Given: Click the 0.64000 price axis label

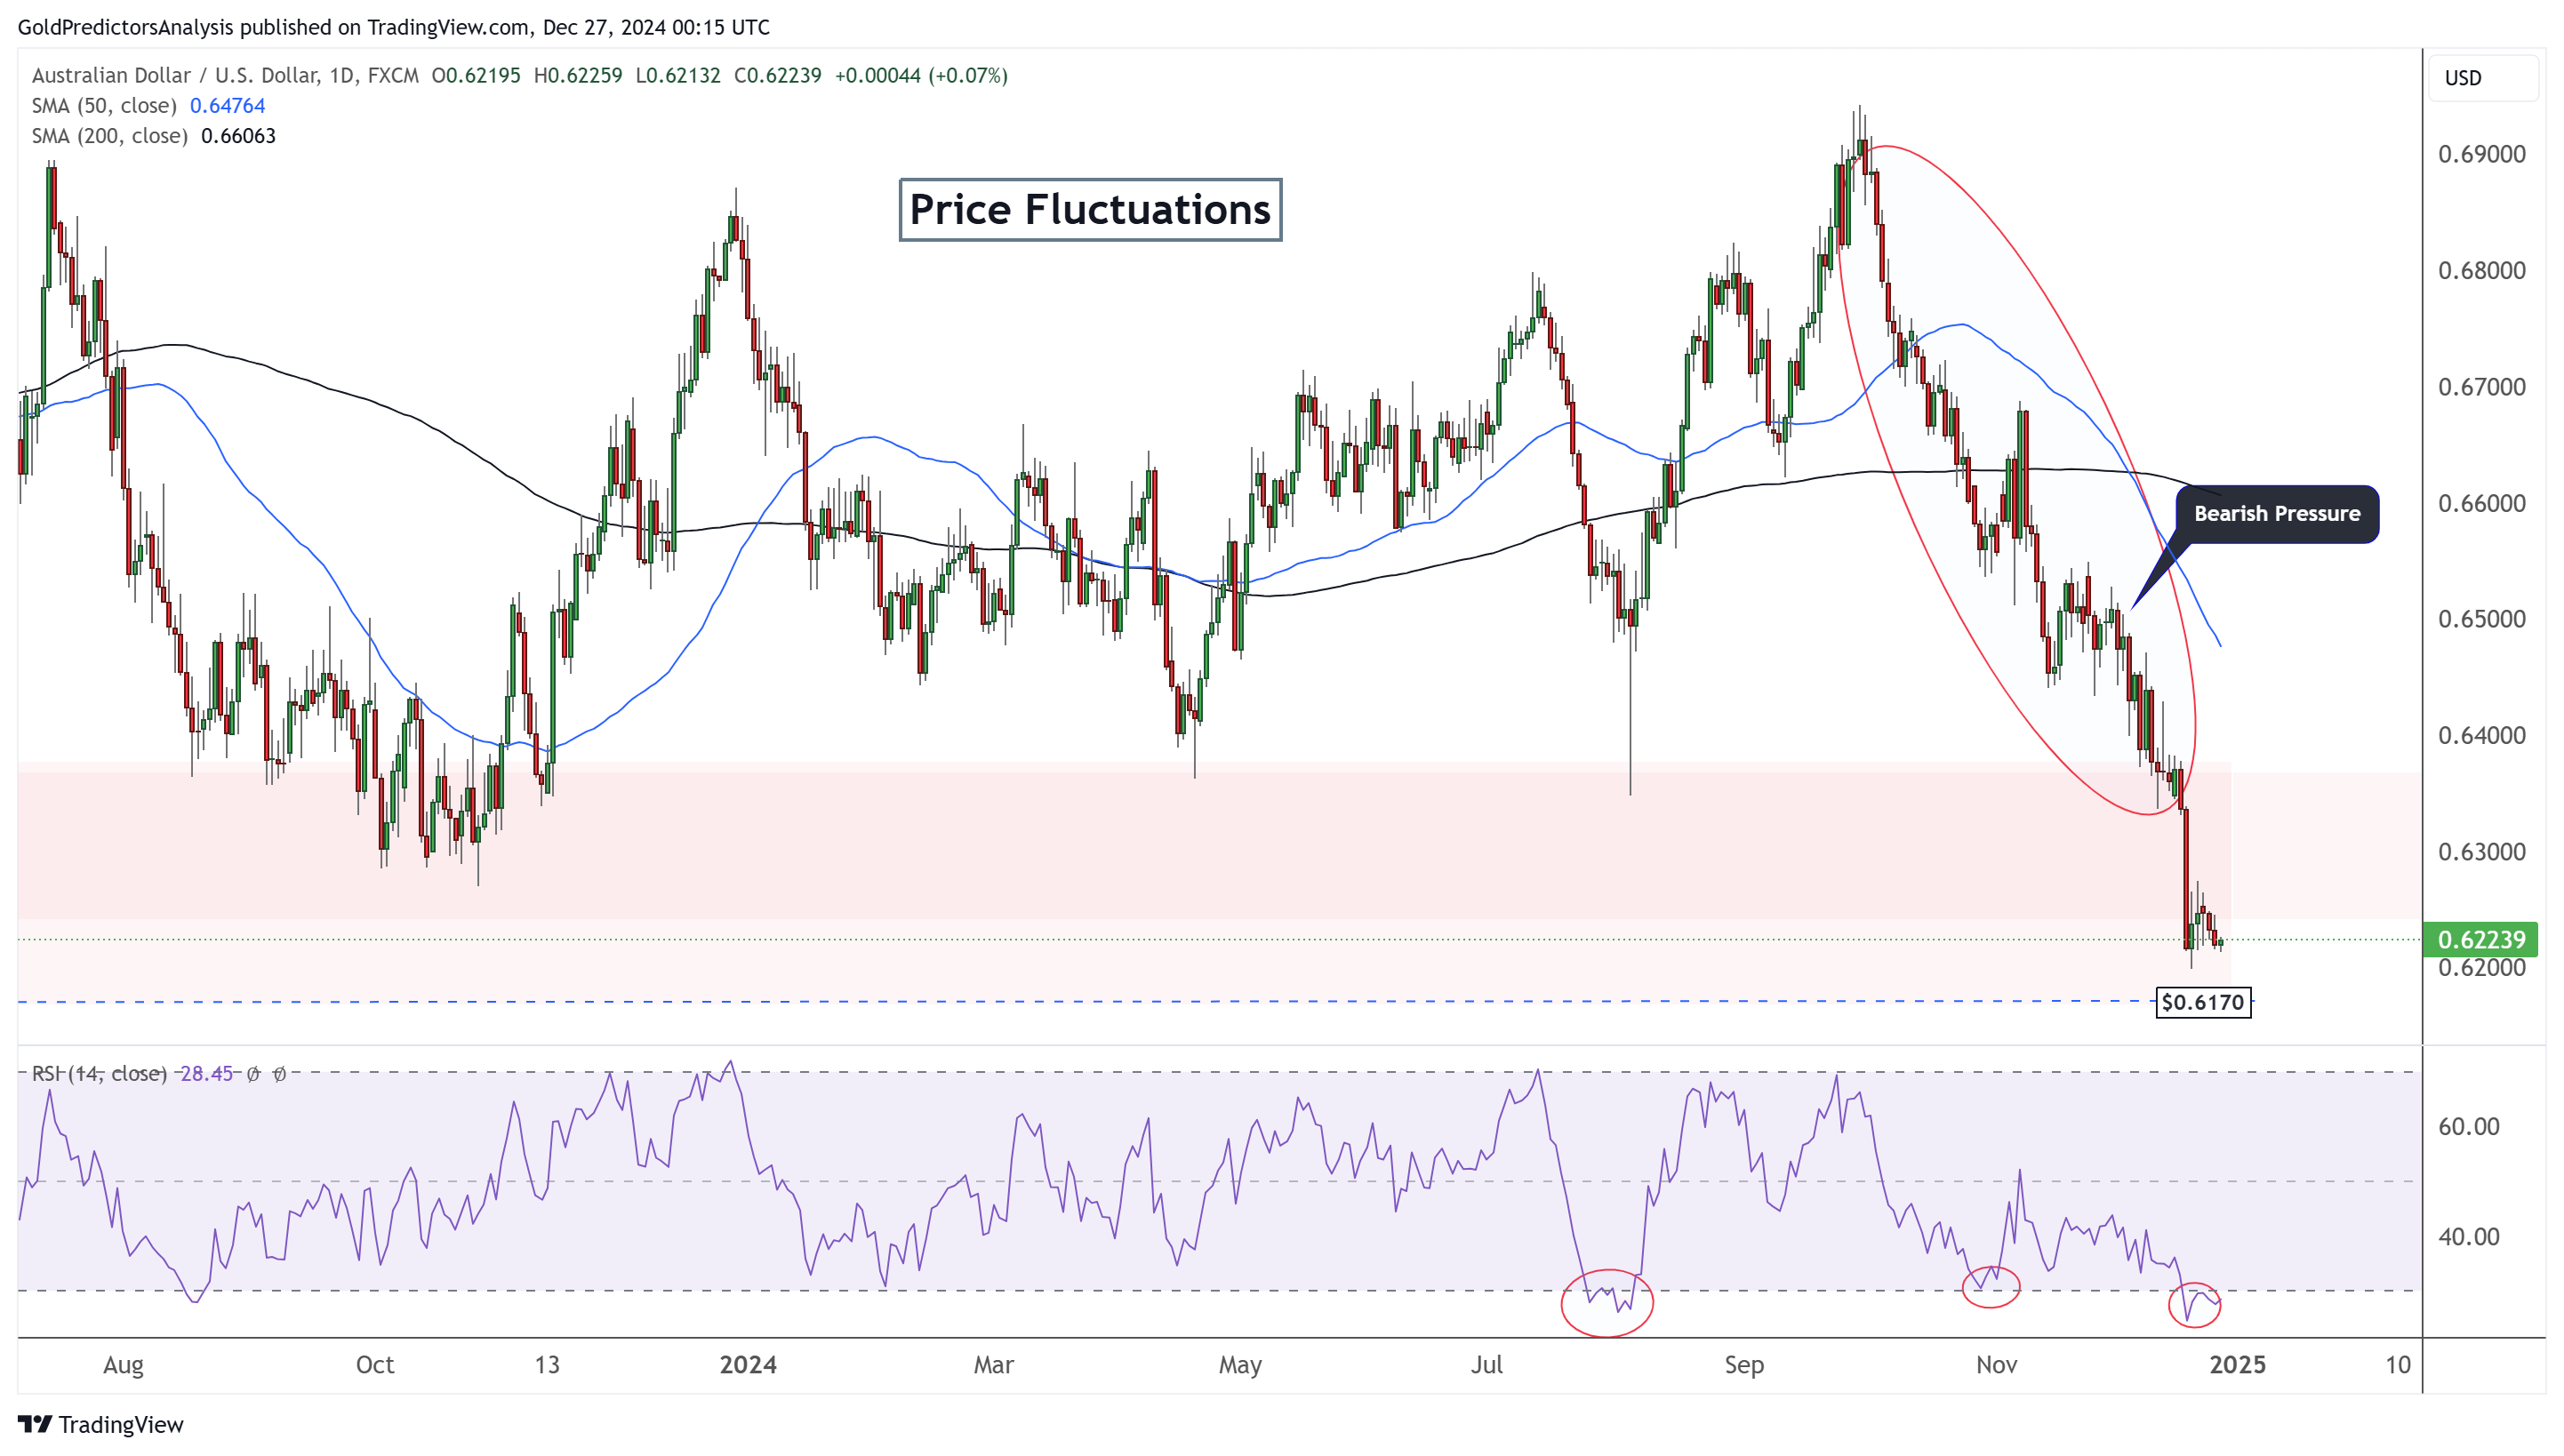Looking at the screenshot, I should (2481, 735).
